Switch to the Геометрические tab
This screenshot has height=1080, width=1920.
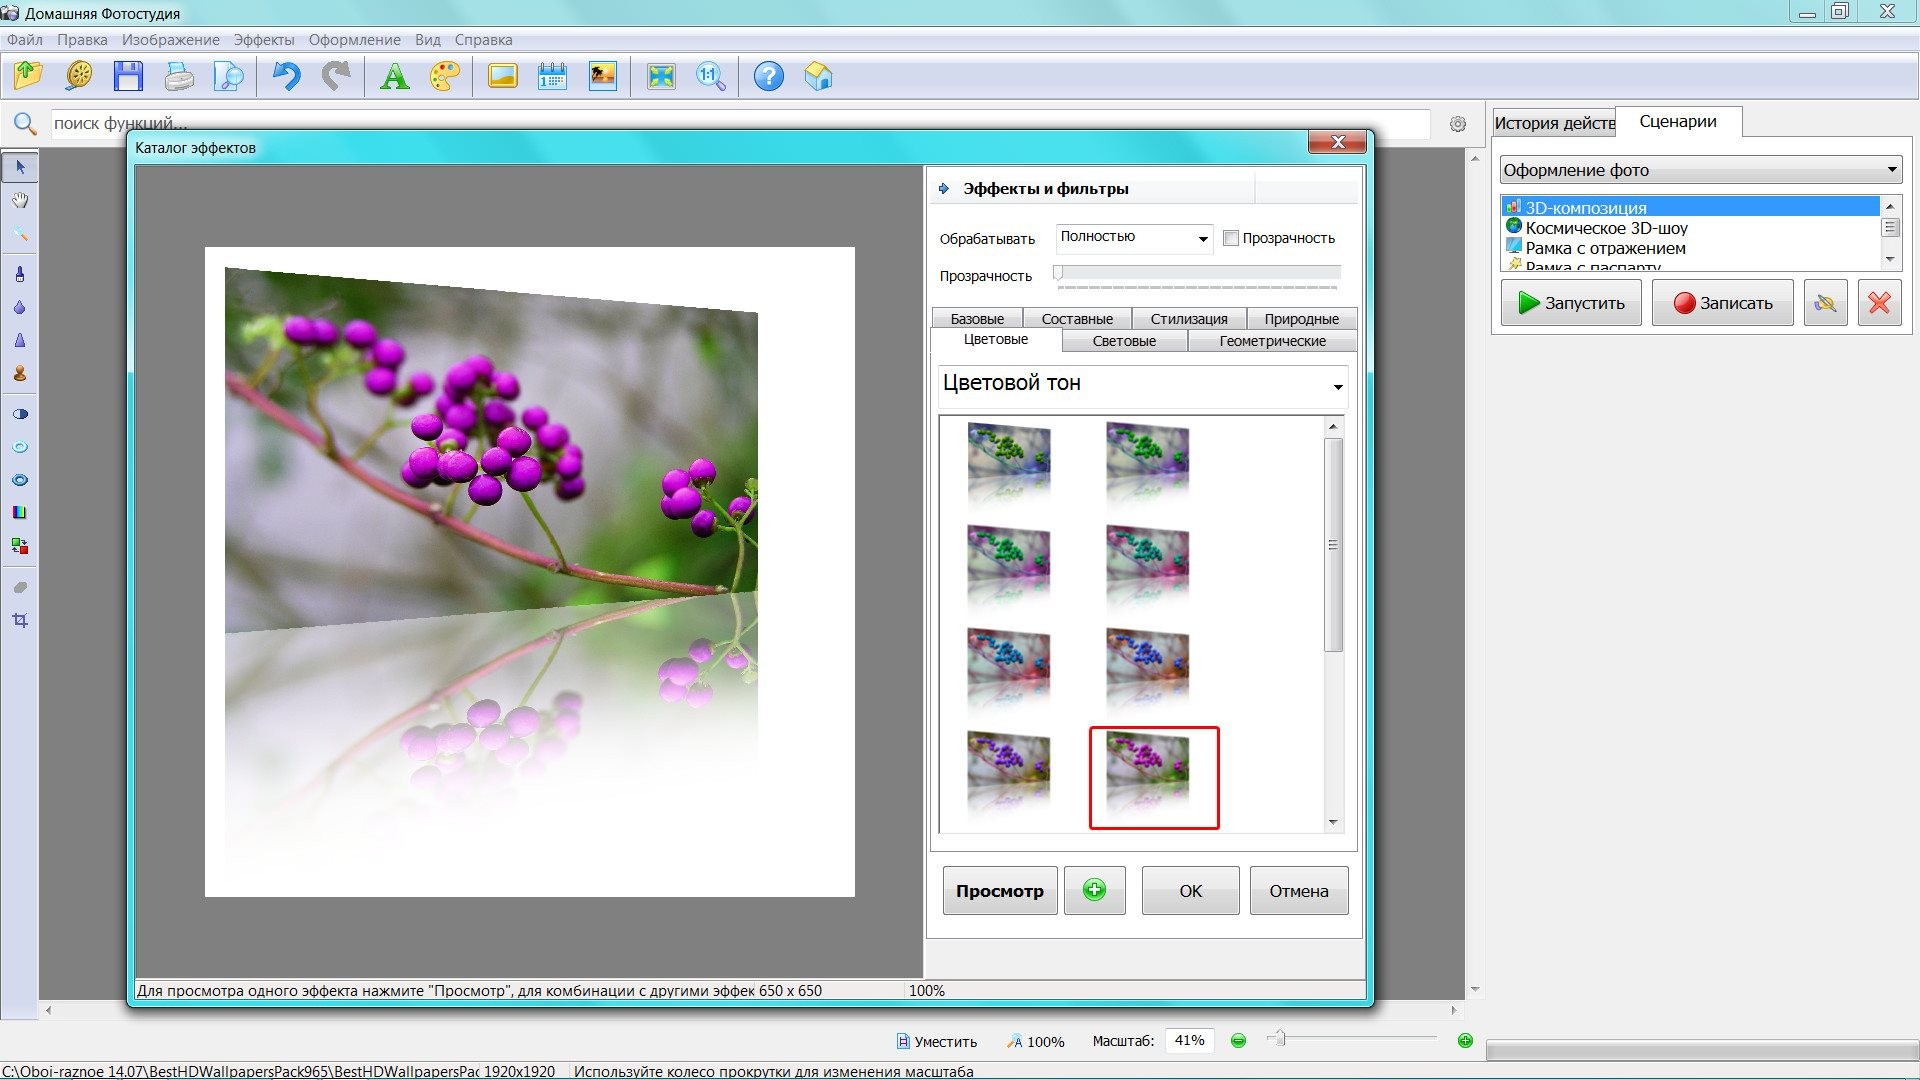coord(1270,340)
